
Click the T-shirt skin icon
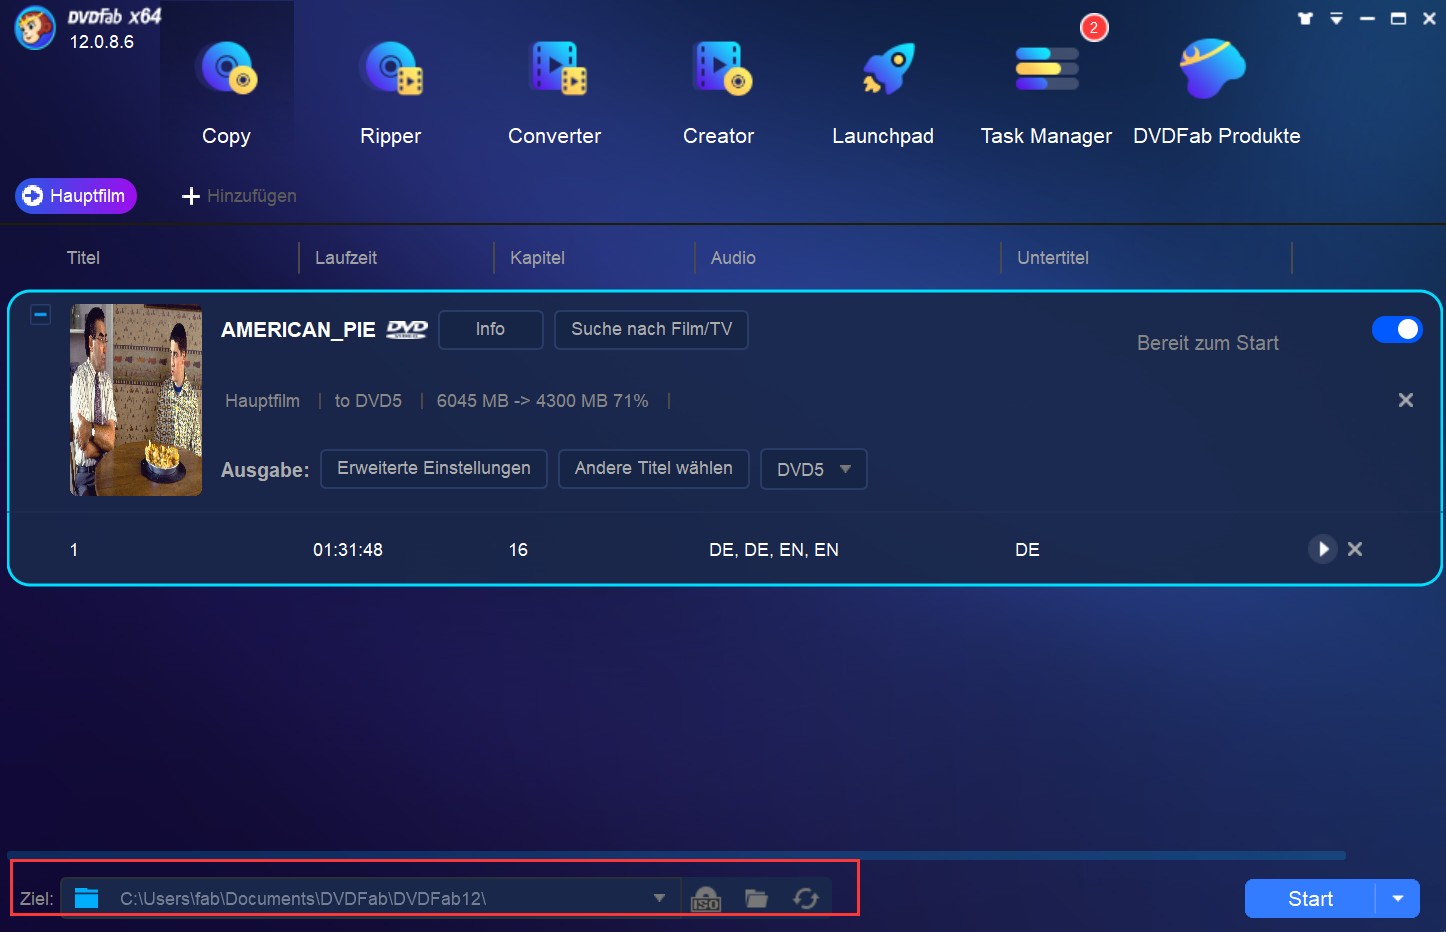tap(1305, 18)
